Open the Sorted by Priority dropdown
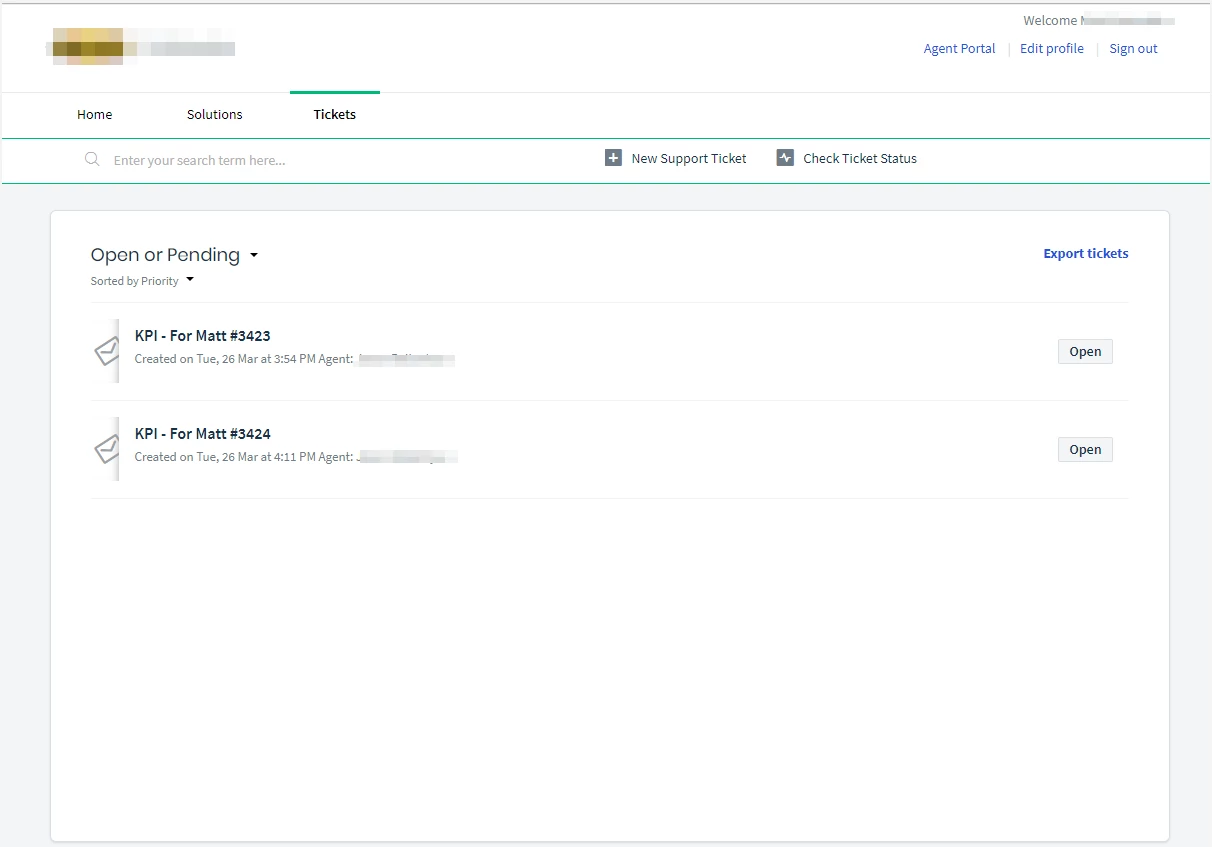 pyautogui.click(x=142, y=281)
